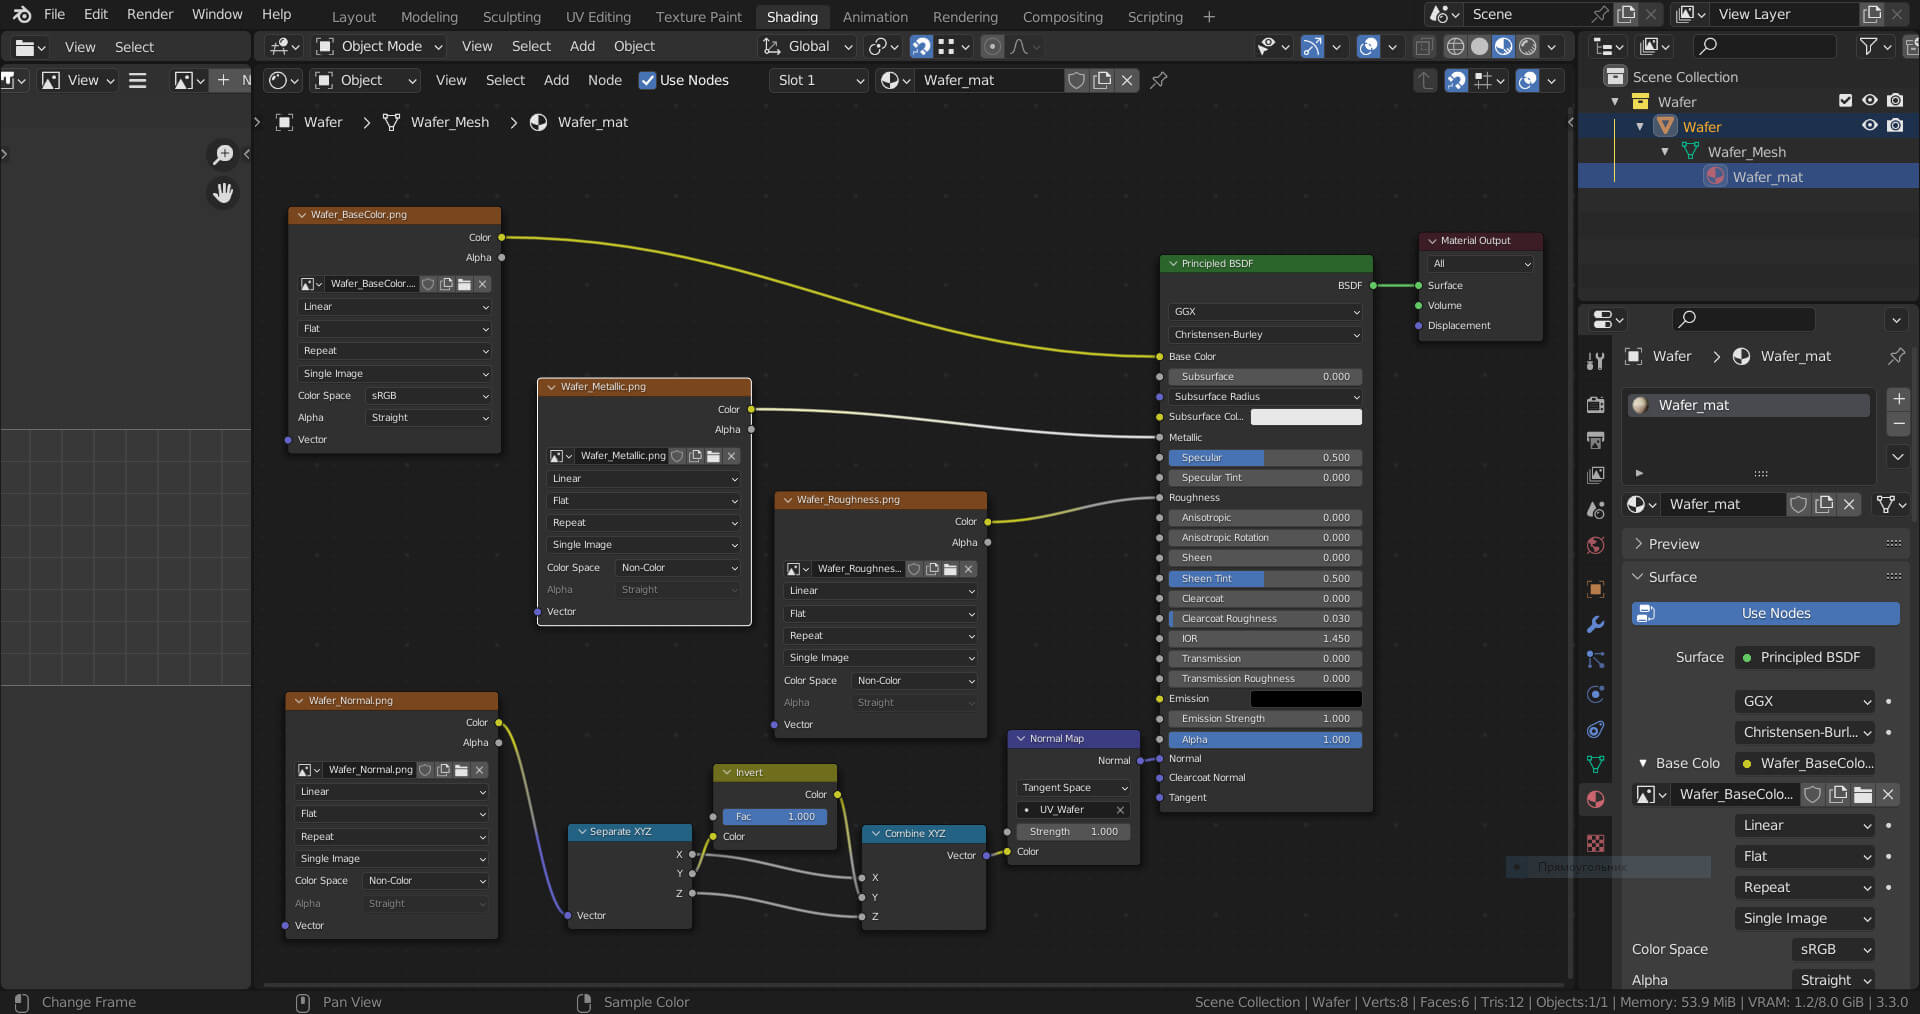Image resolution: width=1920 pixels, height=1014 pixels.
Task: Open the Slot 1 material slot dropdown
Action: pyautogui.click(x=819, y=80)
